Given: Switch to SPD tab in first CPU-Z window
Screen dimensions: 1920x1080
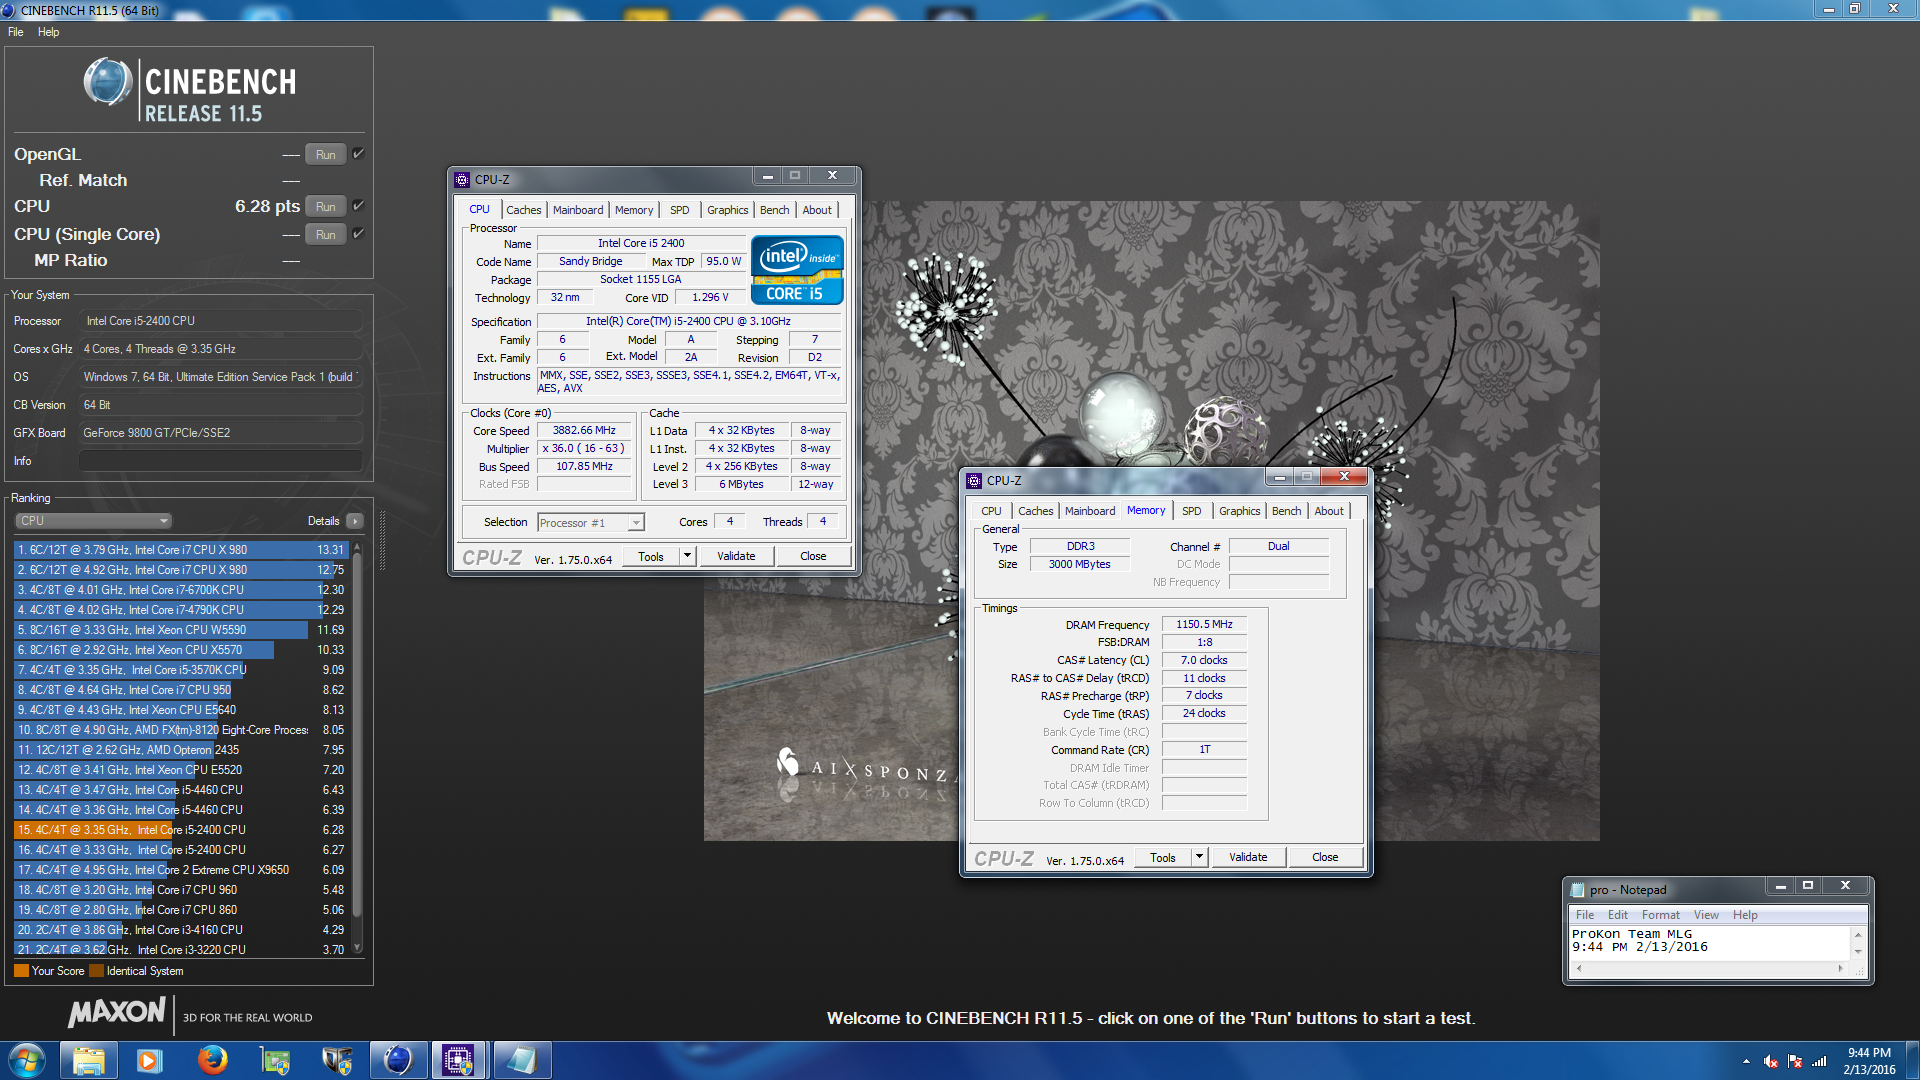Looking at the screenshot, I should [x=680, y=210].
